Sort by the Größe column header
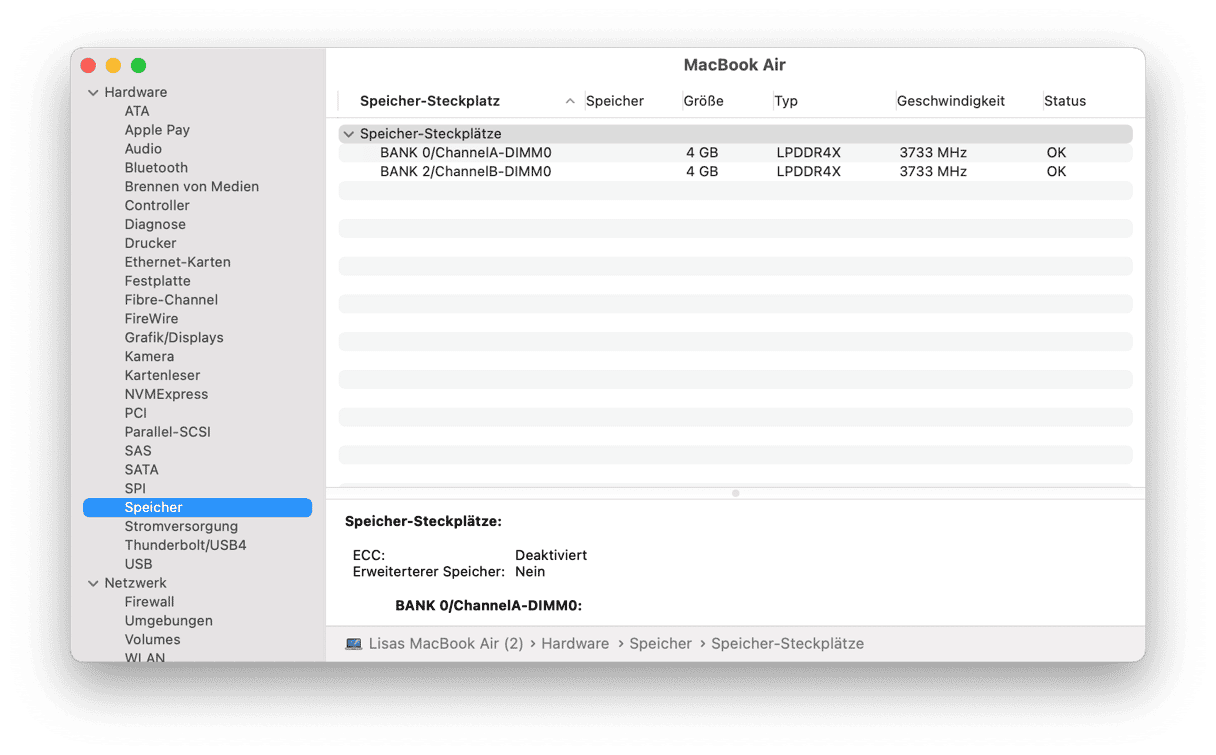Screen dimensions: 1216x755 (703, 101)
